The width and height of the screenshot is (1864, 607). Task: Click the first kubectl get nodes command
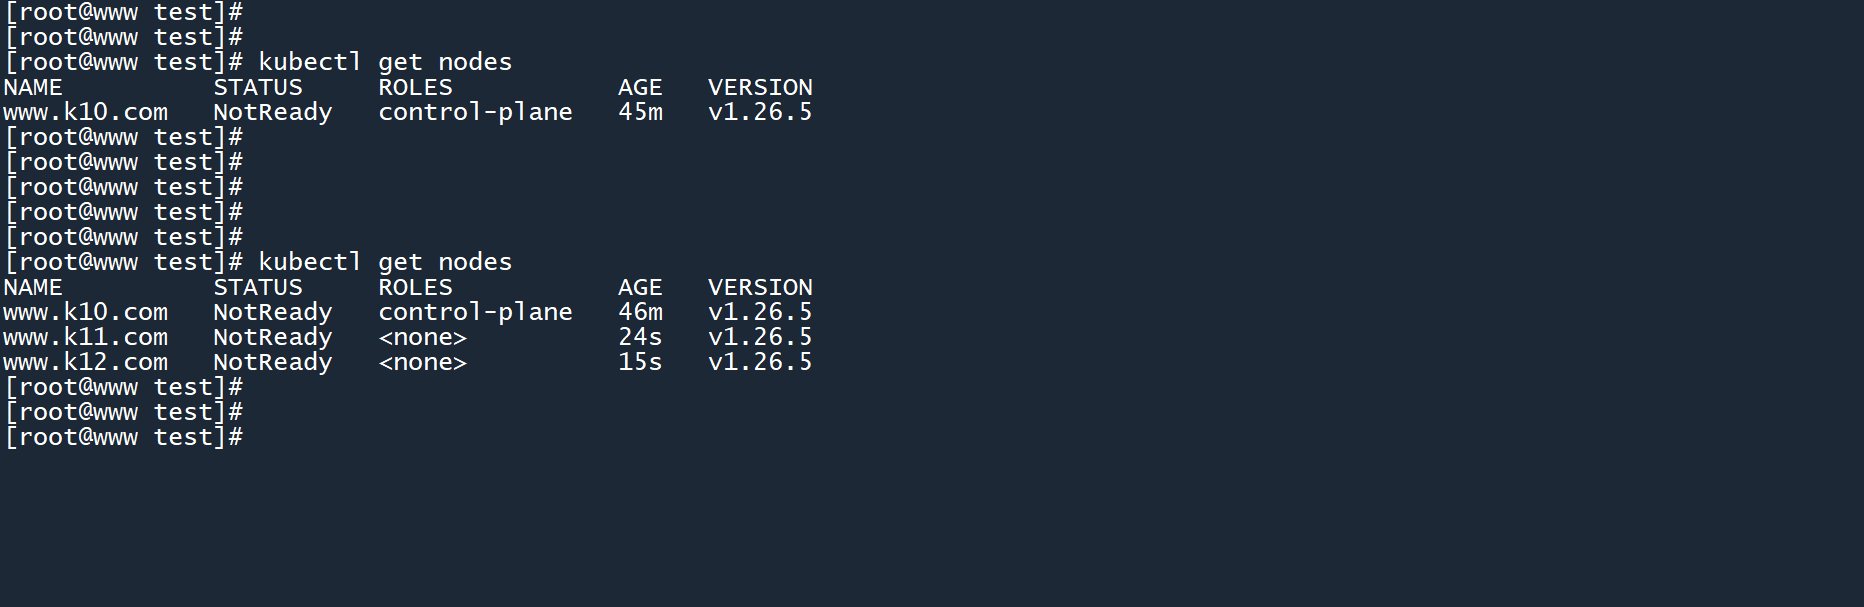(385, 63)
